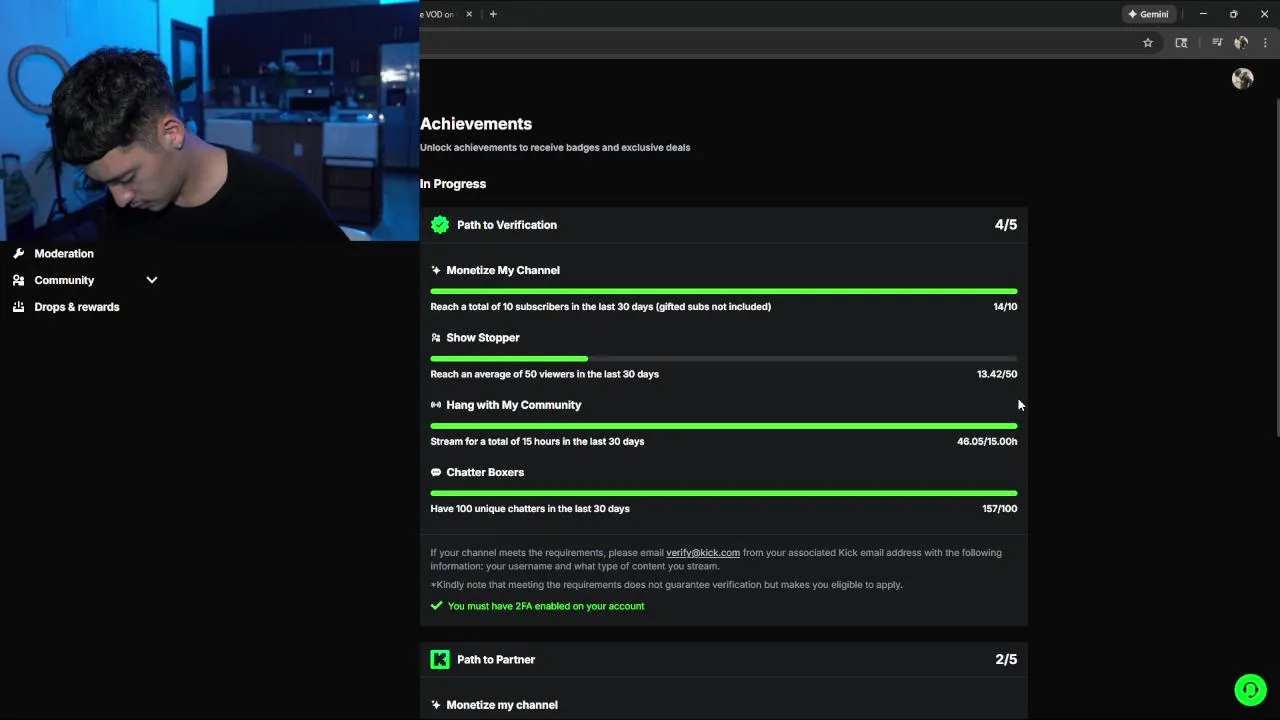Click 'Unlock achievements to receive badges' subtitle
The width and height of the screenshot is (1280, 720).
coord(555,147)
